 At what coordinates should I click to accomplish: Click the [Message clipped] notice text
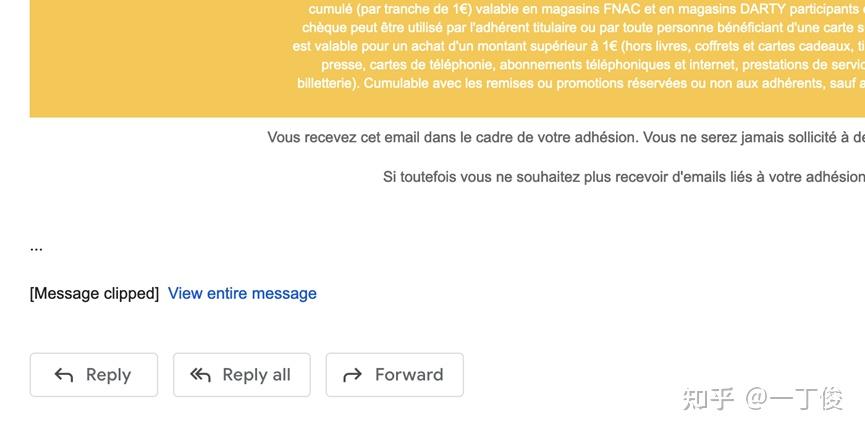click(94, 293)
